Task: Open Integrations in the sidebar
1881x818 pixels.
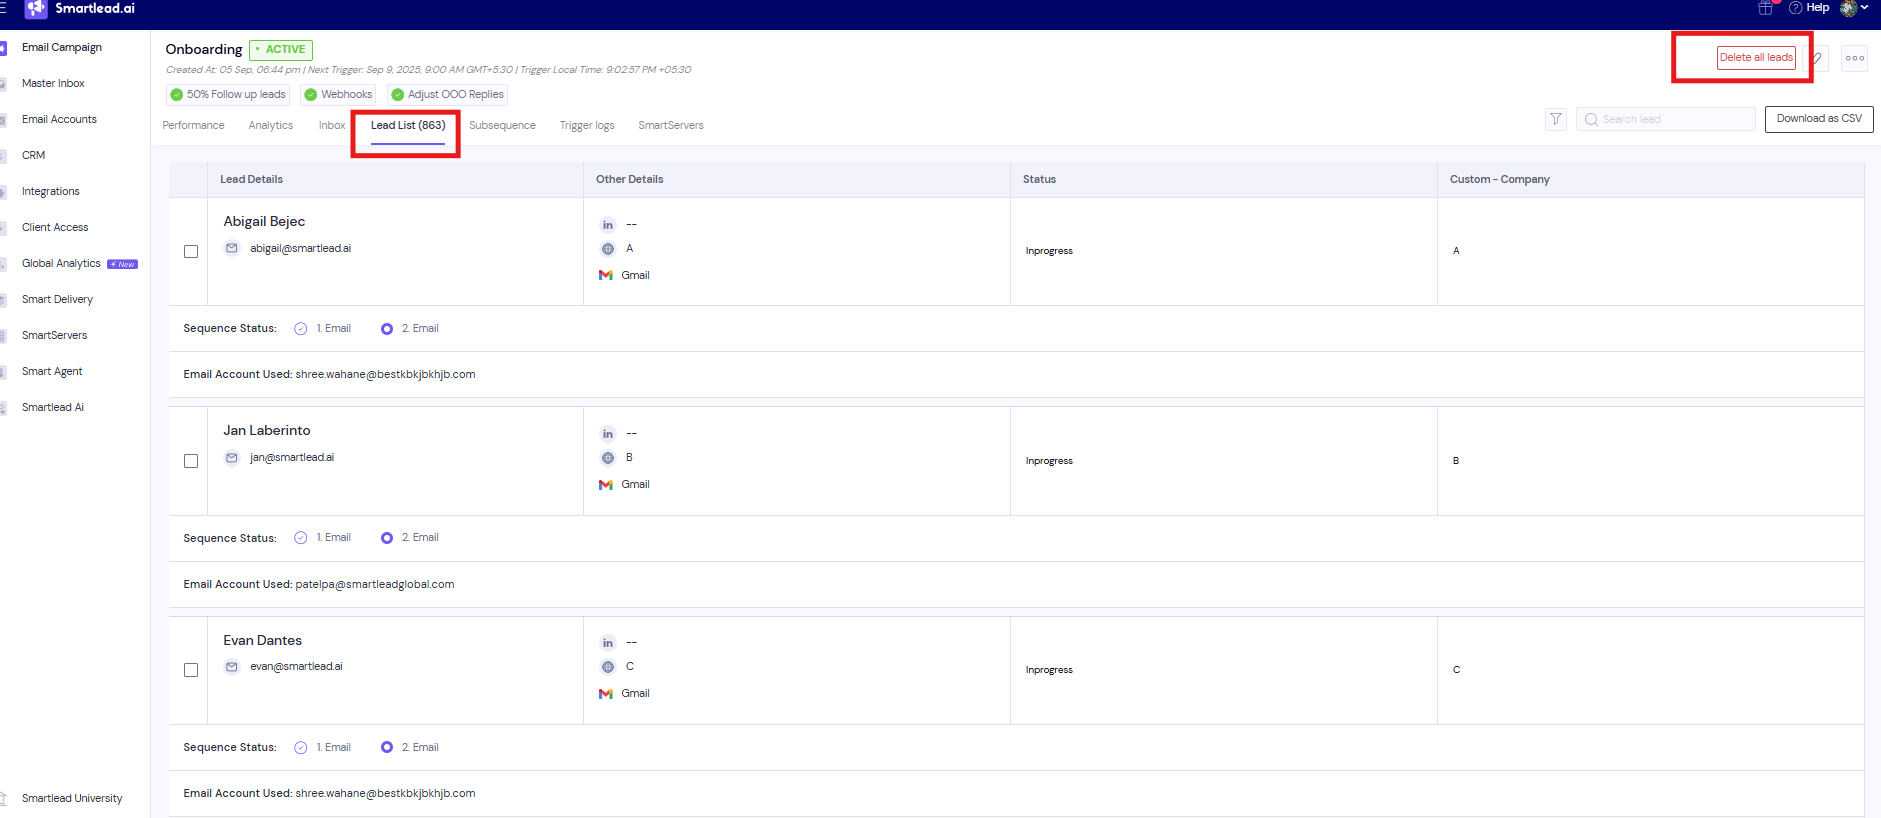Action: pos(50,191)
